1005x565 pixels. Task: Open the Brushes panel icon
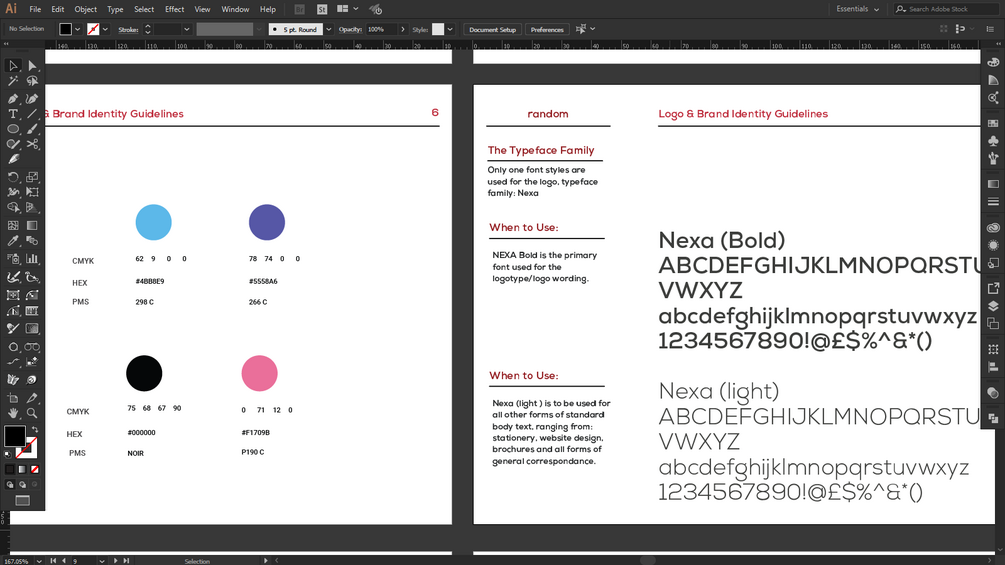click(993, 158)
